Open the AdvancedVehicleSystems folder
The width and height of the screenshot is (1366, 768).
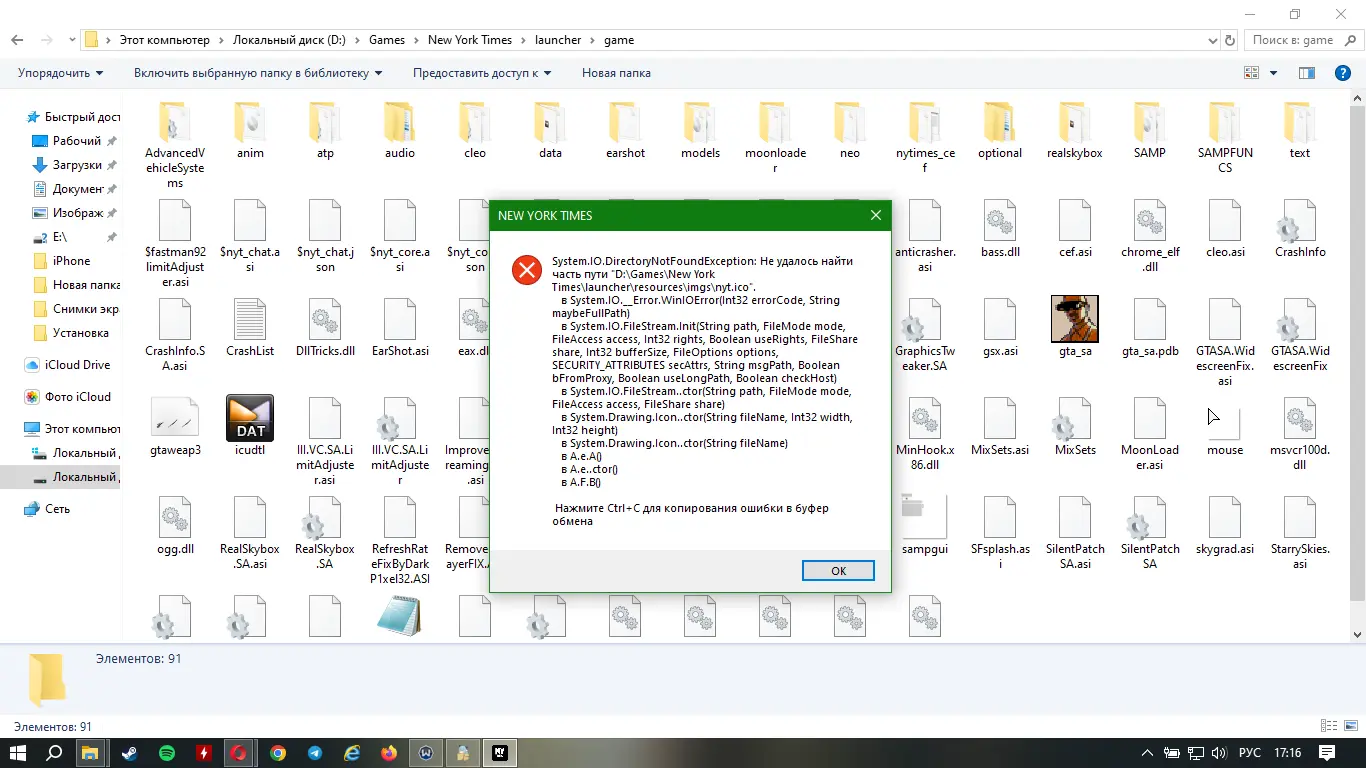point(174,125)
